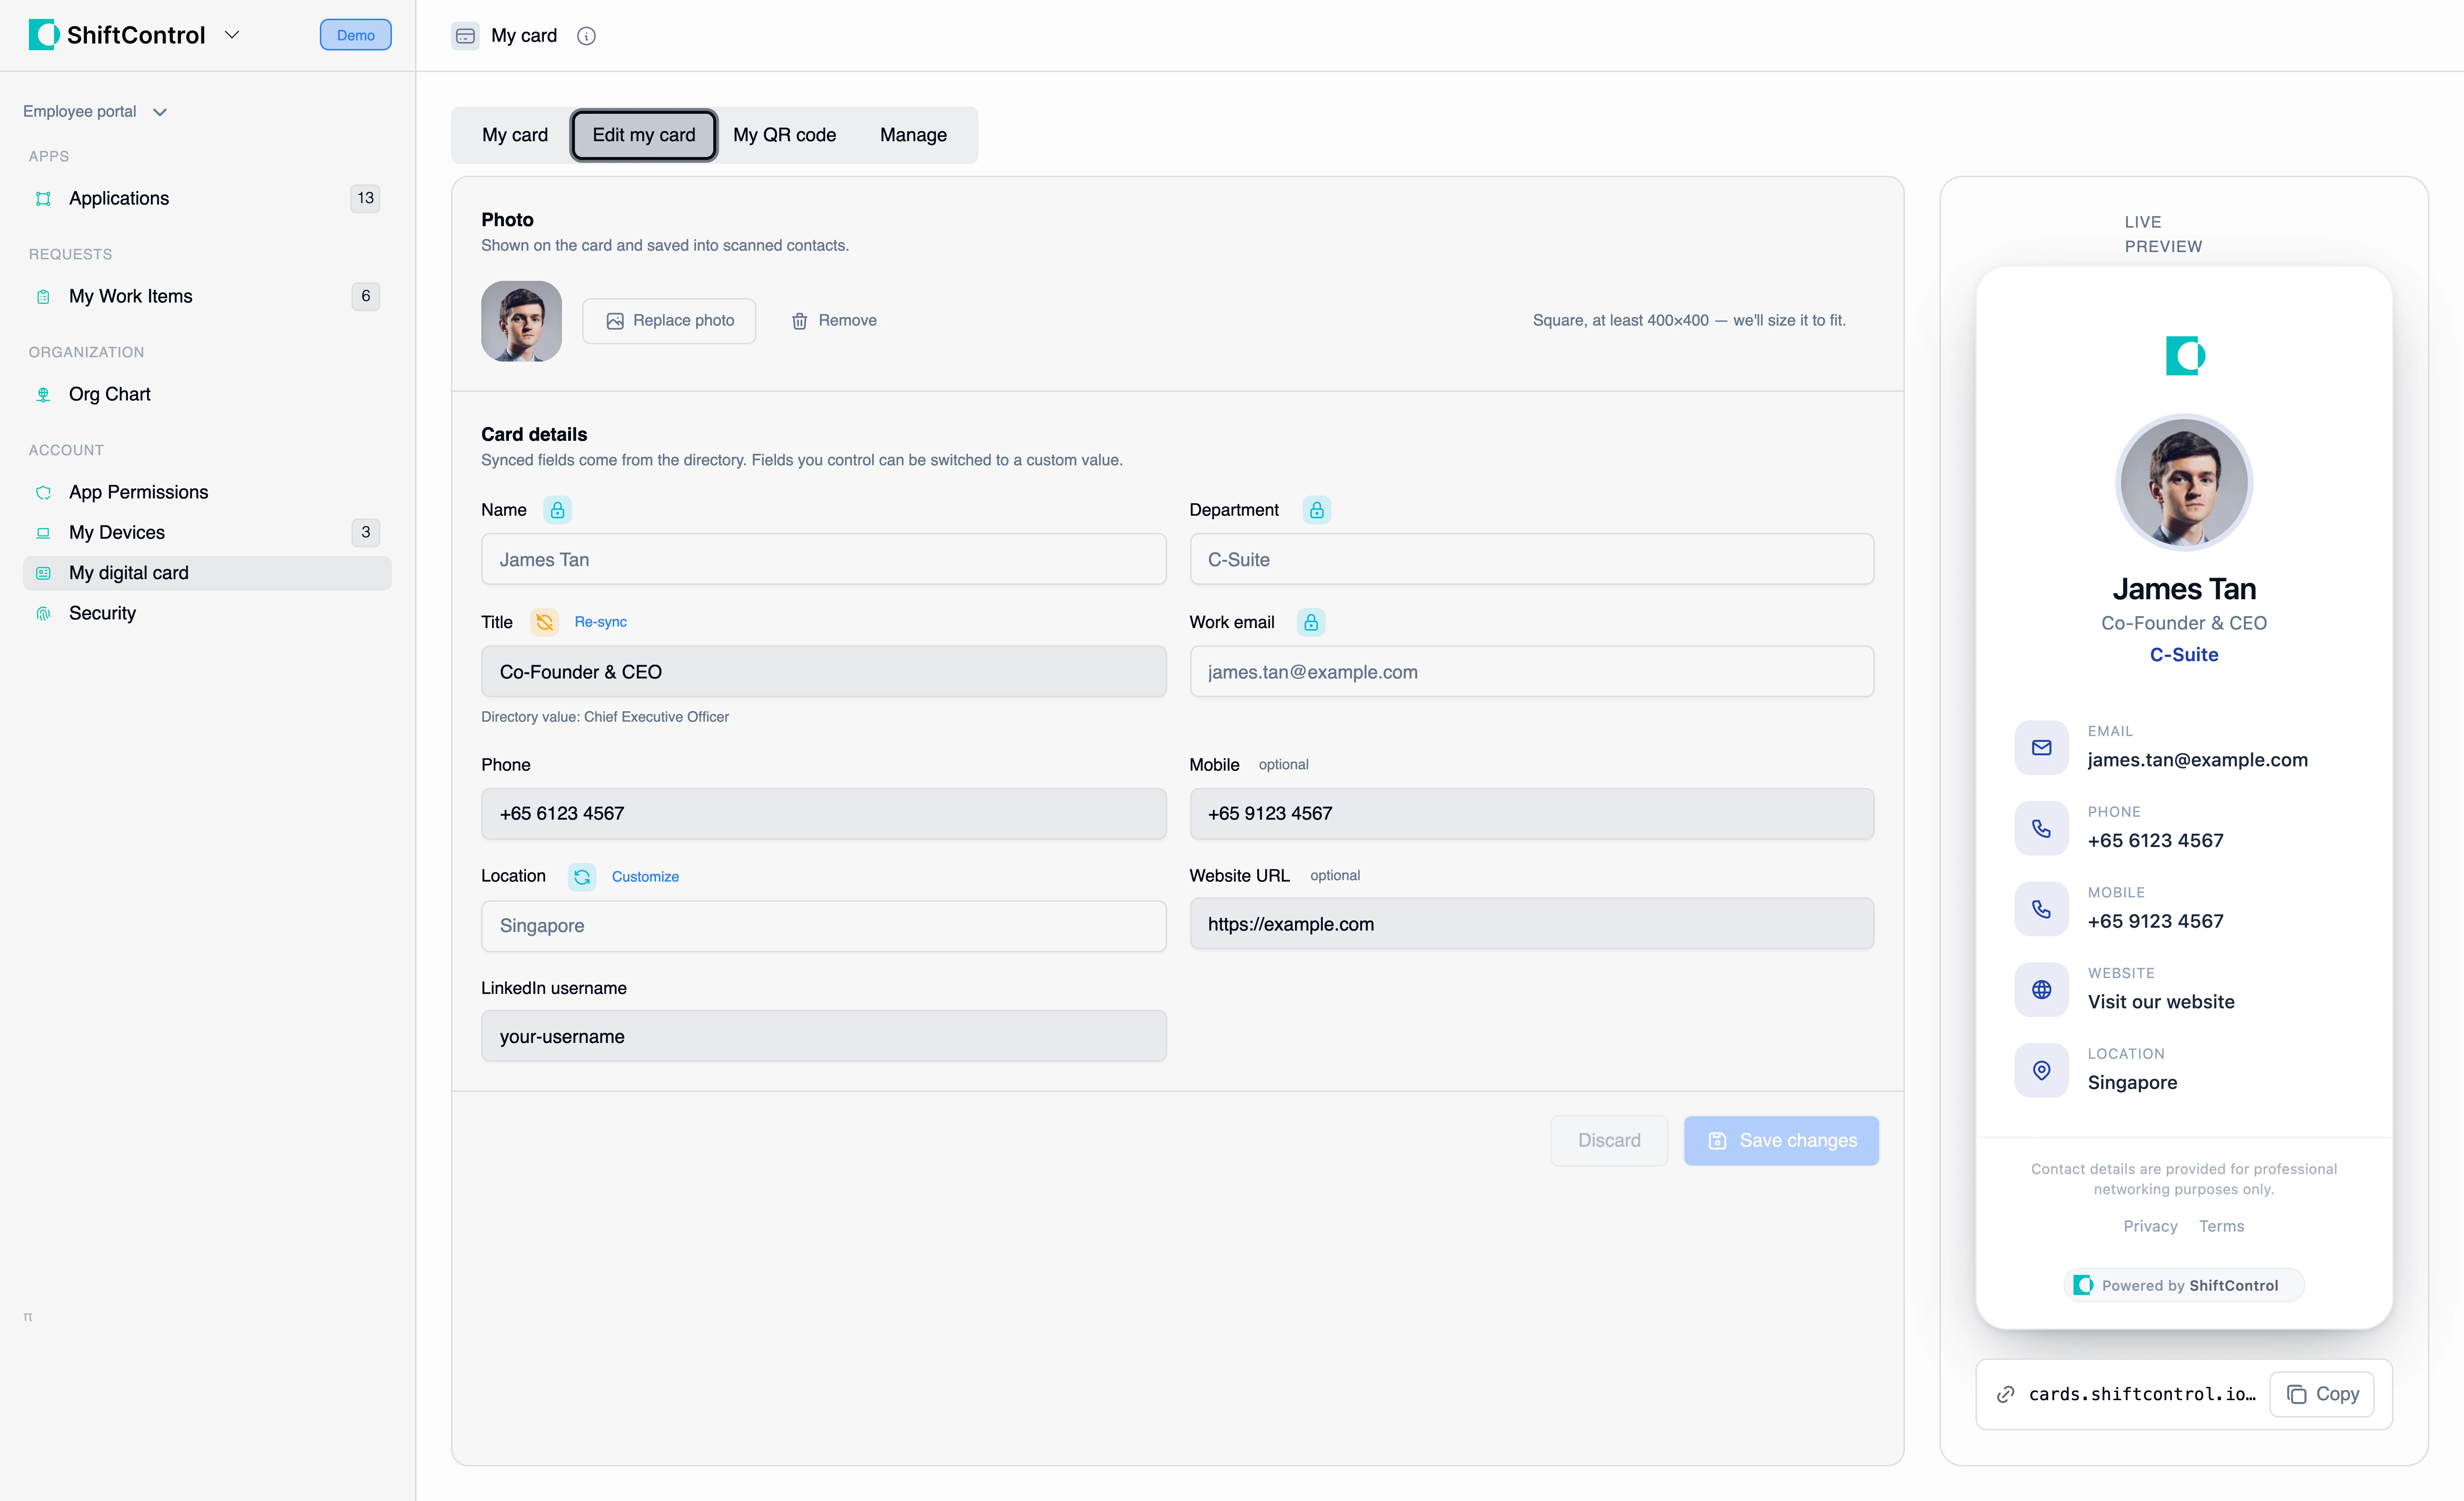Image resolution: width=2464 pixels, height=1501 pixels.
Task: Click the Title unsynced icon
Action: click(x=544, y=622)
